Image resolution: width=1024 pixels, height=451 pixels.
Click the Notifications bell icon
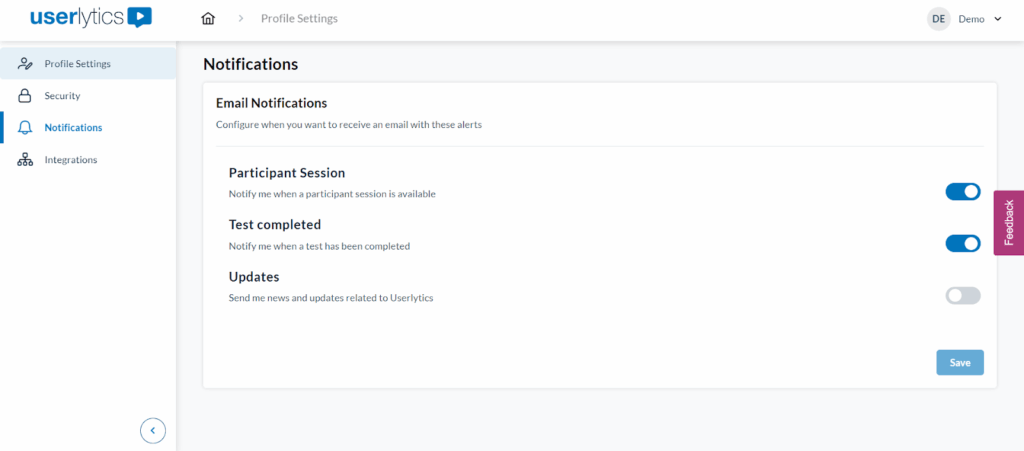pos(26,128)
